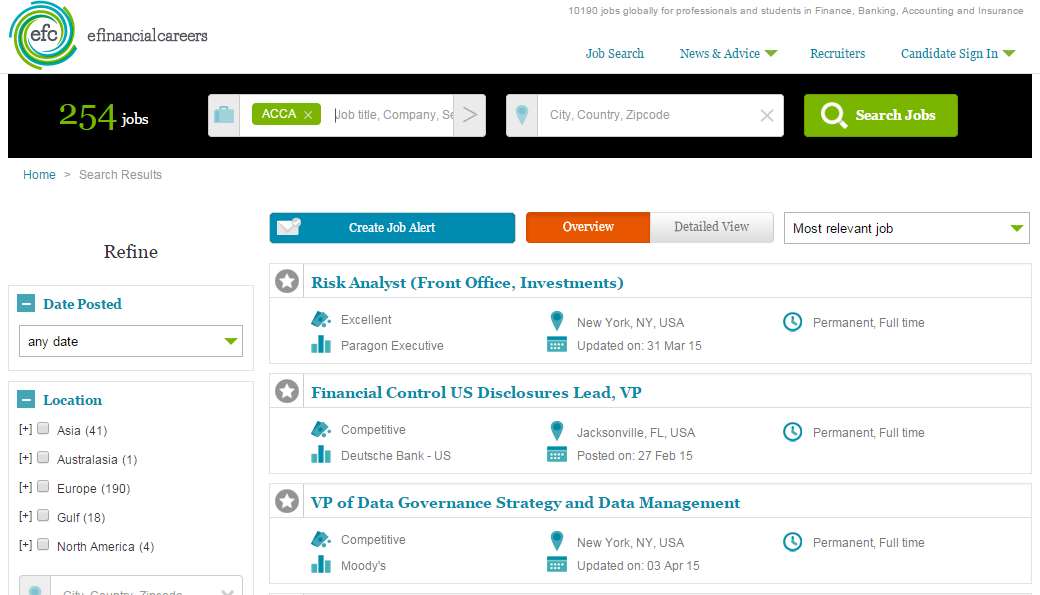This screenshot has width=1040, height=595.
Task: Click salary icon on the Deutsche Bank job
Action: point(320,429)
